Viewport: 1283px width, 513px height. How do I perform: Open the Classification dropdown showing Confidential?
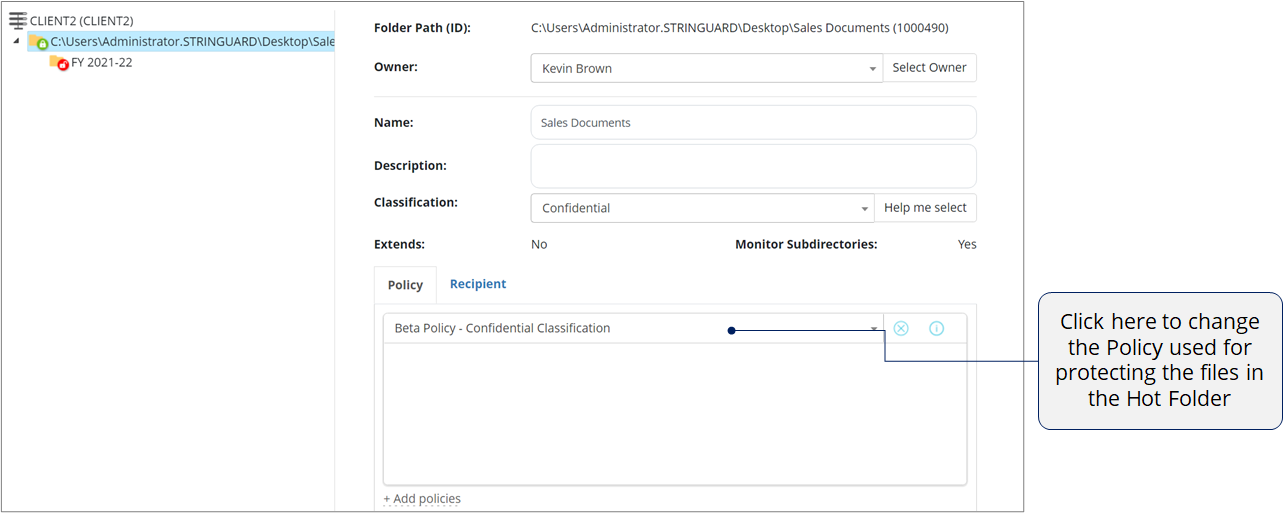click(702, 208)
